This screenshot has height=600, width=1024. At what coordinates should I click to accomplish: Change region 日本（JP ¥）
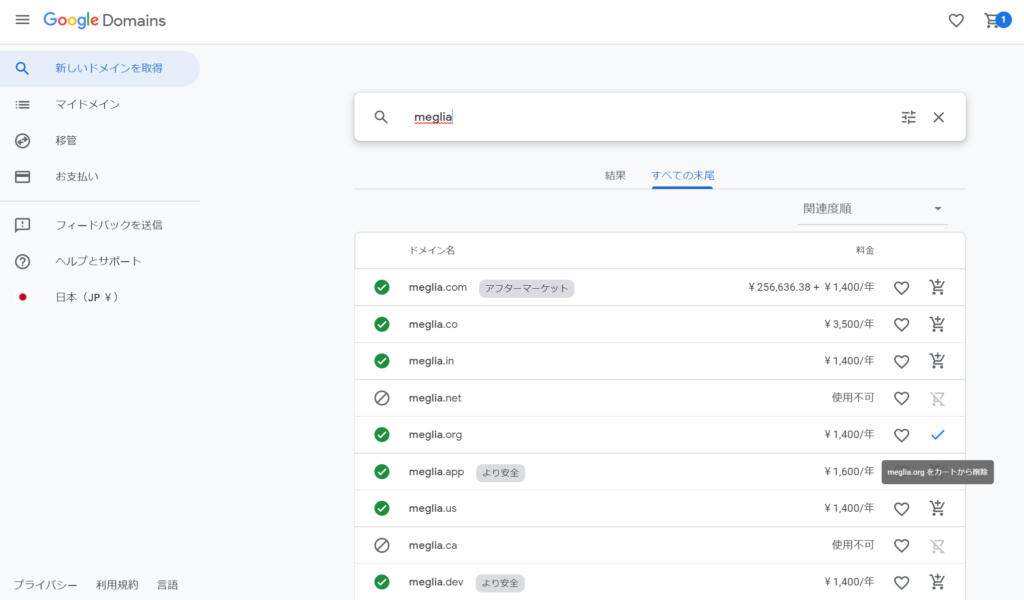coord(99,297)
